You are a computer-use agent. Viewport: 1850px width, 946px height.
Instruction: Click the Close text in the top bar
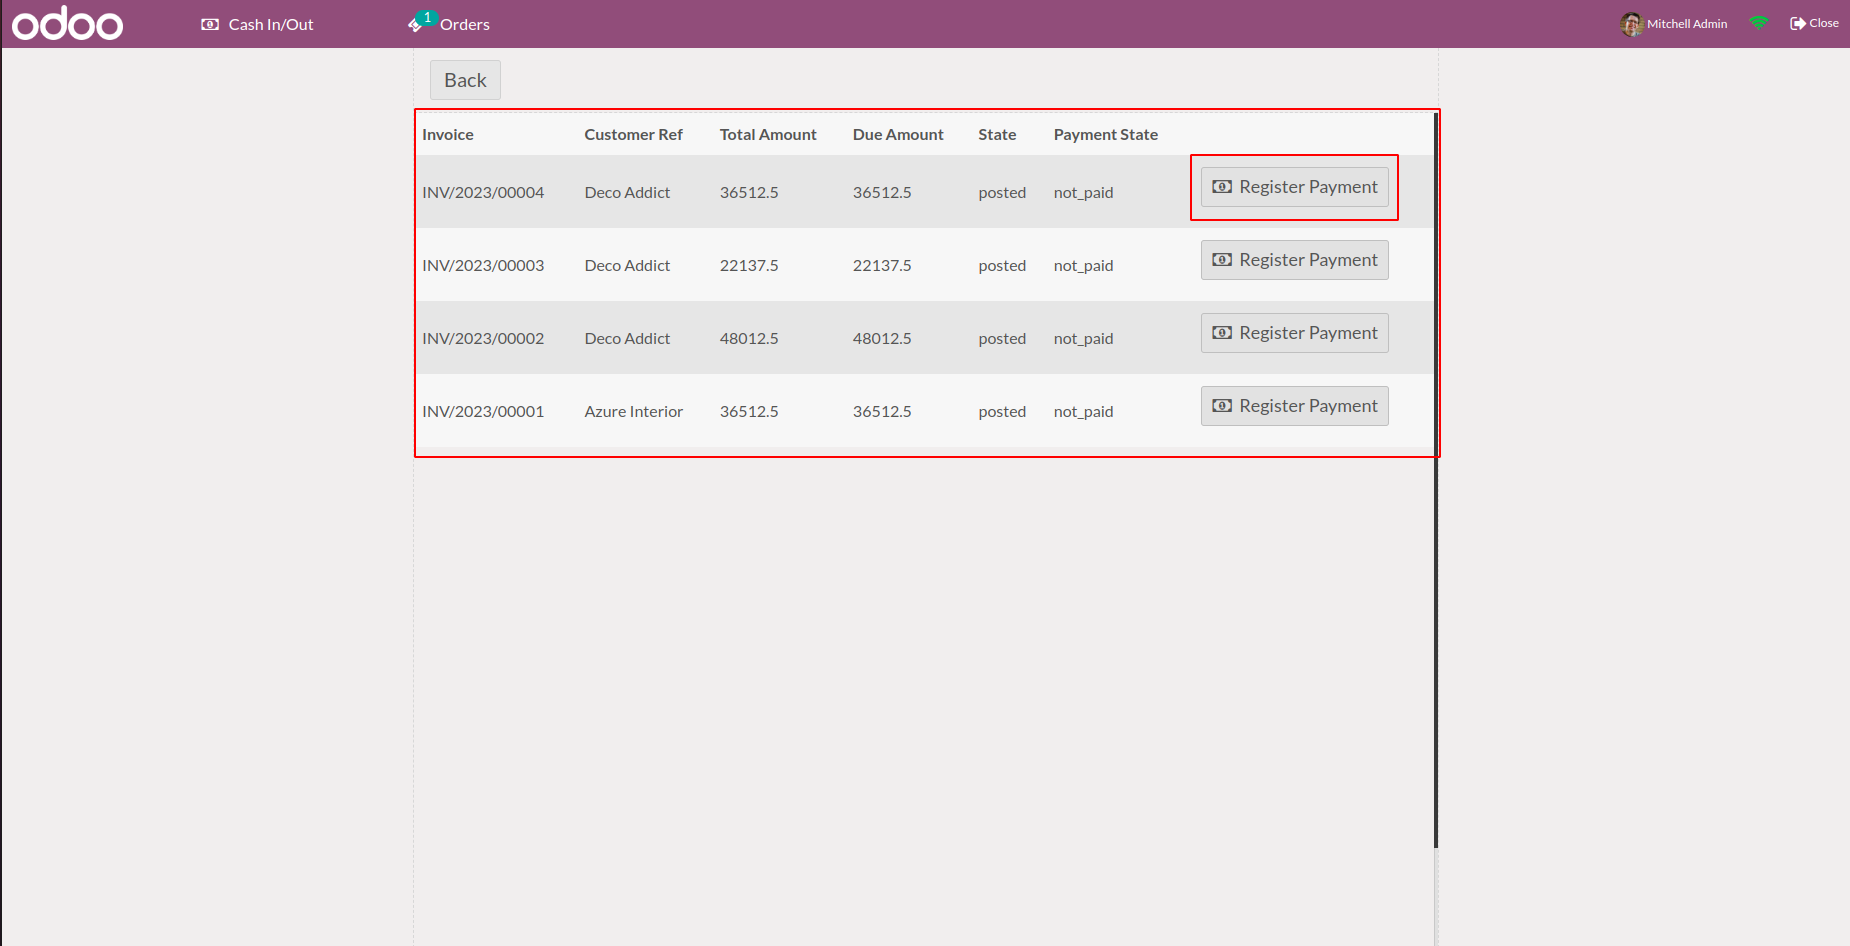point(1824,23)
